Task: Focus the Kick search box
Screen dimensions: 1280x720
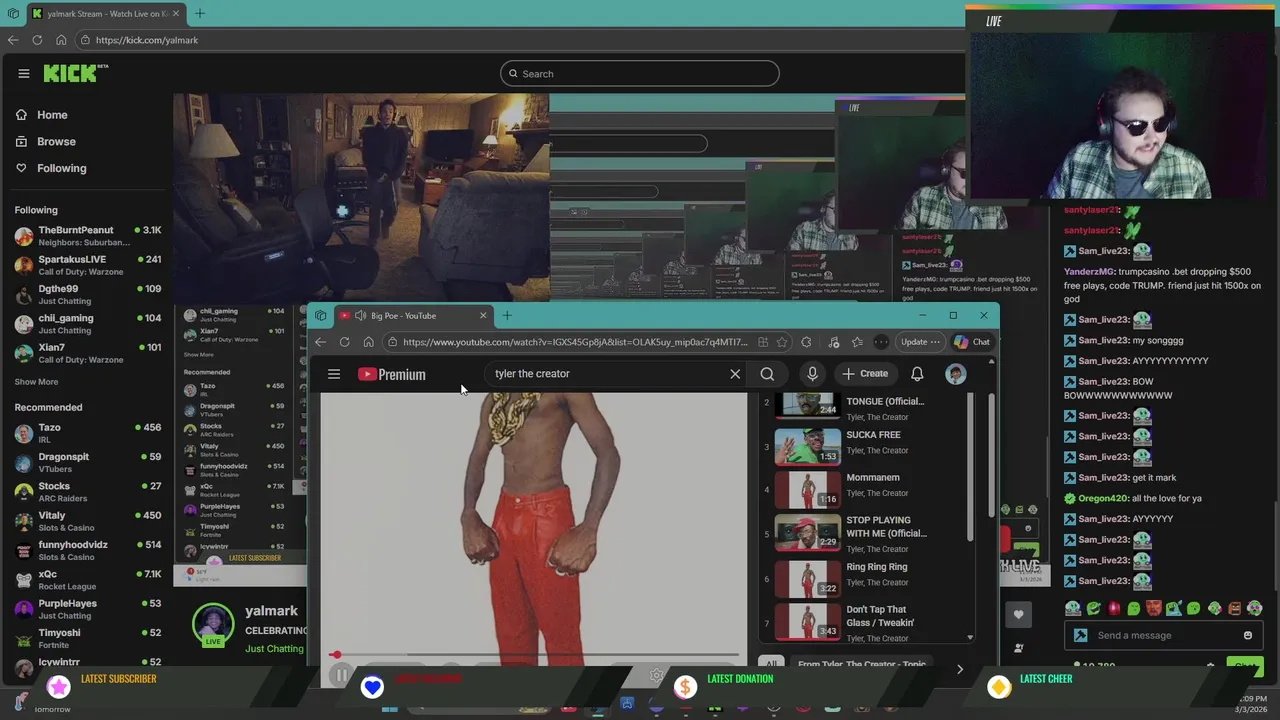Action: click(x=640, y=73)
